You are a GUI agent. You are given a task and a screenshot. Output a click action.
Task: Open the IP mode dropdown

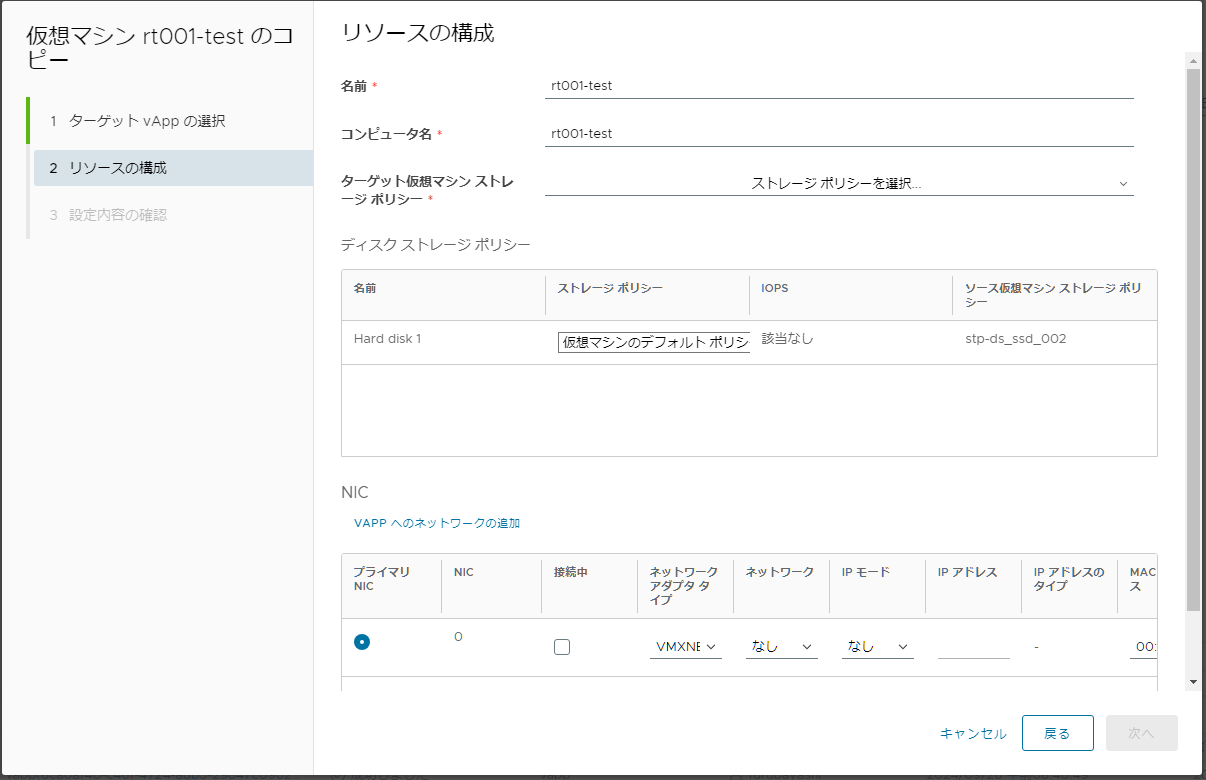point(878,647)
